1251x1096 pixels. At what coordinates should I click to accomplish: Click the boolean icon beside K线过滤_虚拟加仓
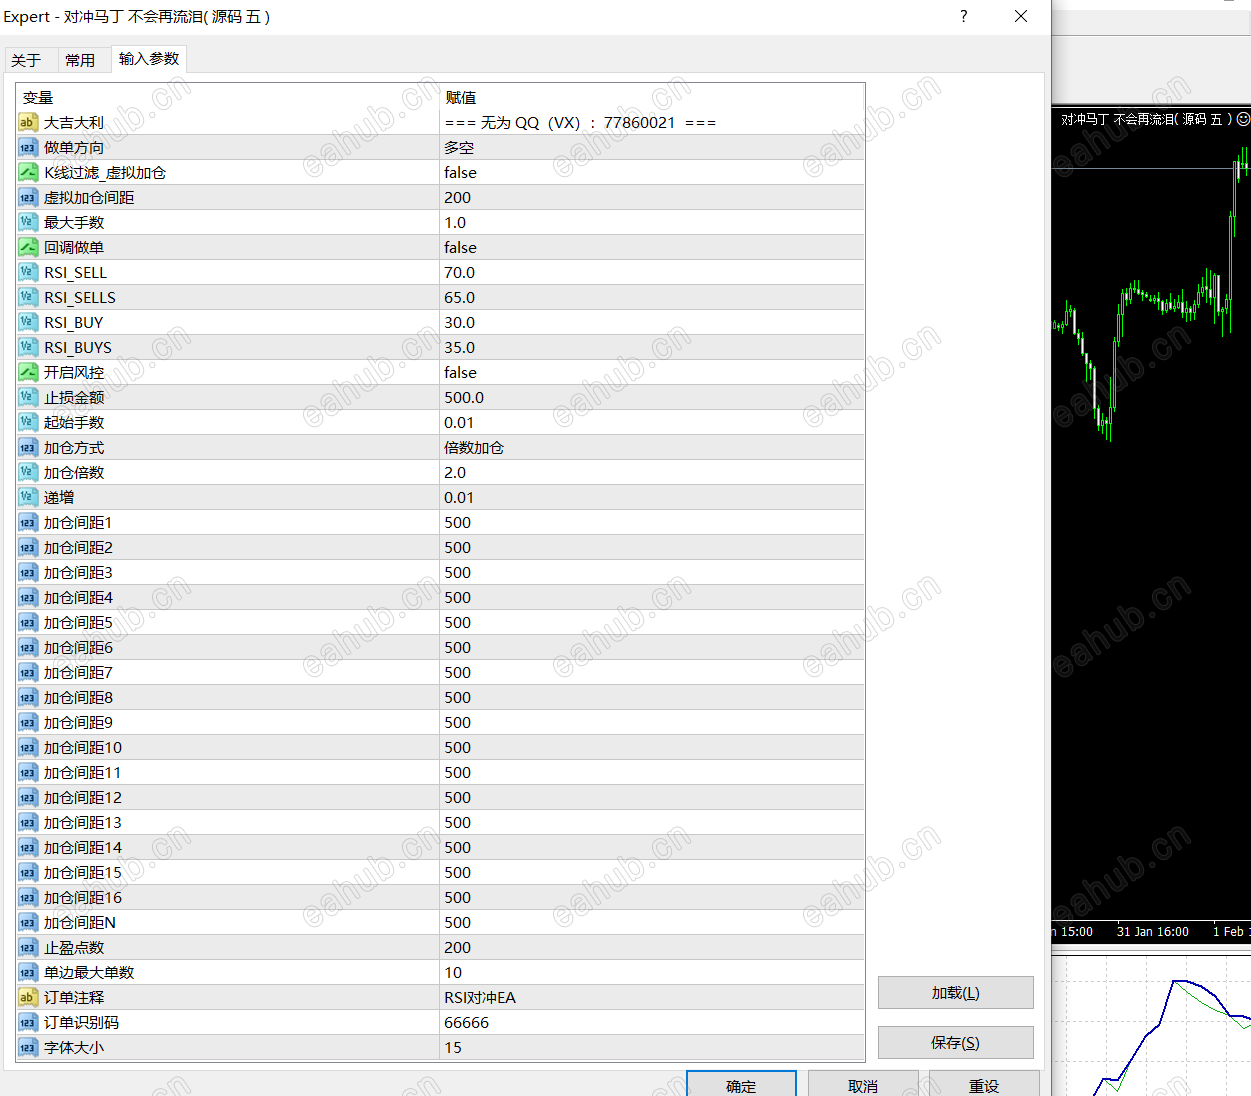pyautogui.click(x=28, y=172)
